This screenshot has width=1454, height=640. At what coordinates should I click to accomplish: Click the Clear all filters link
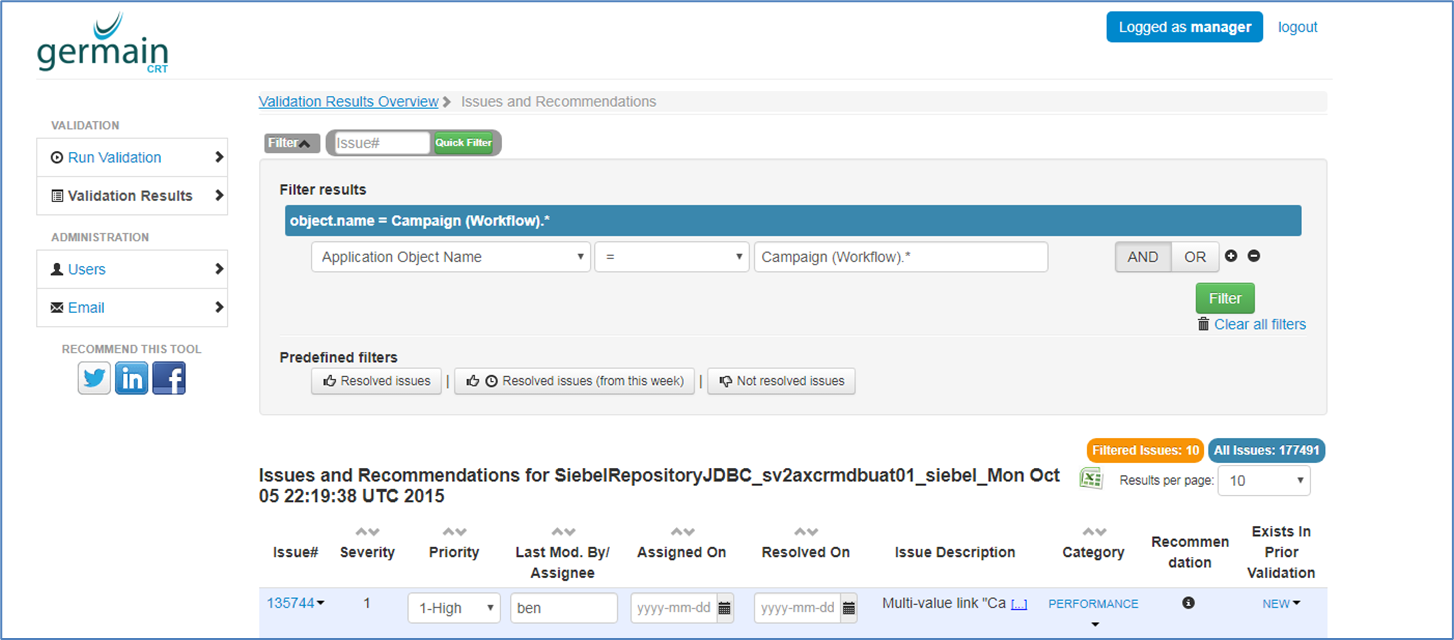1259,324
